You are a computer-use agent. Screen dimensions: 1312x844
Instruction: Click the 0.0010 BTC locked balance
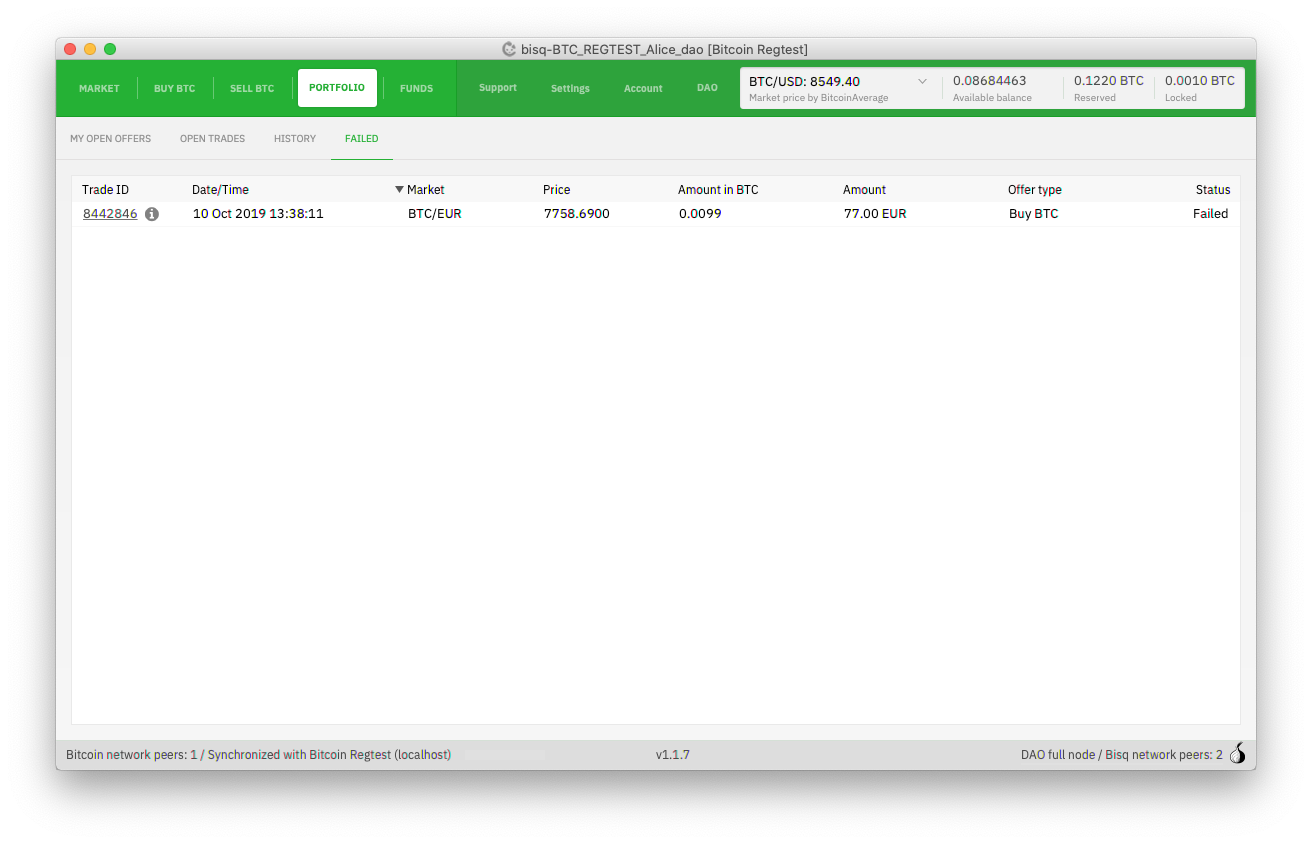(1200, 81)
